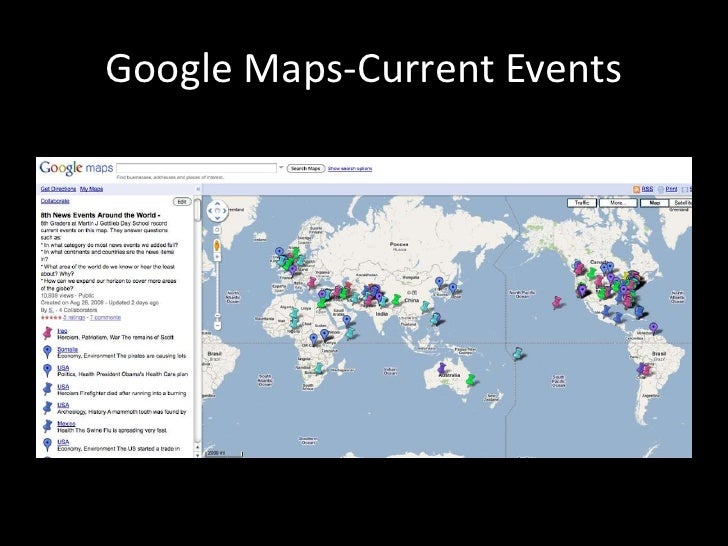The width and height of the screenshot is (728, 546).
Task: Click the Mexico place link
Action: 66,423
